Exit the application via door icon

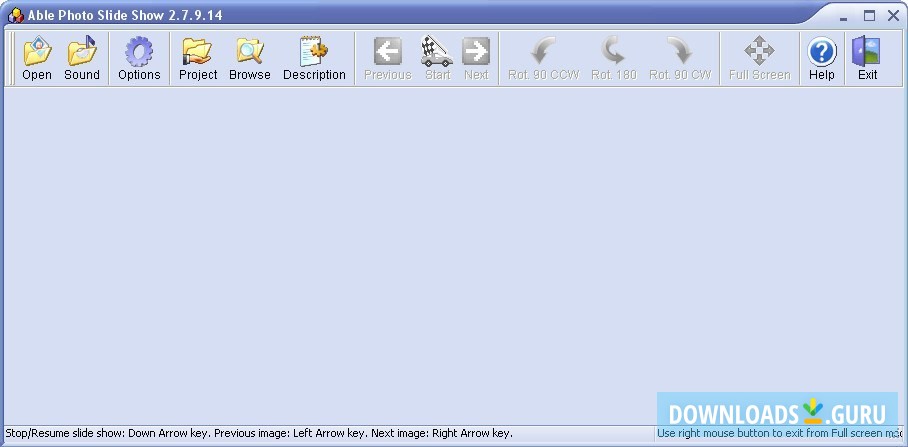click(867, 58)
